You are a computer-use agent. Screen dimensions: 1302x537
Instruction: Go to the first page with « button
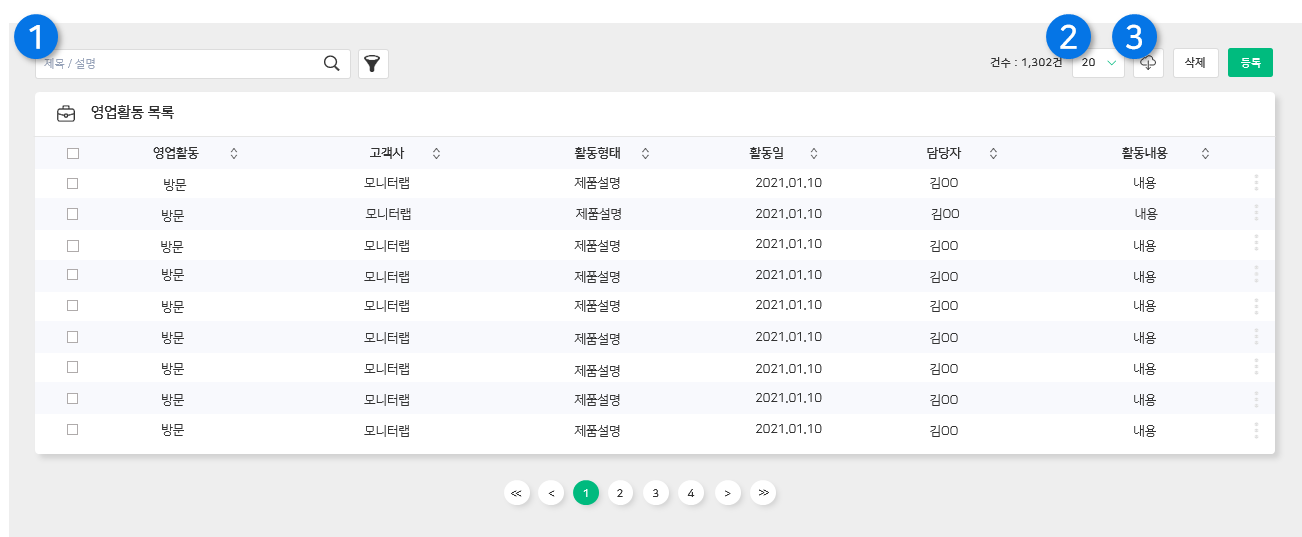coord(516,492)
